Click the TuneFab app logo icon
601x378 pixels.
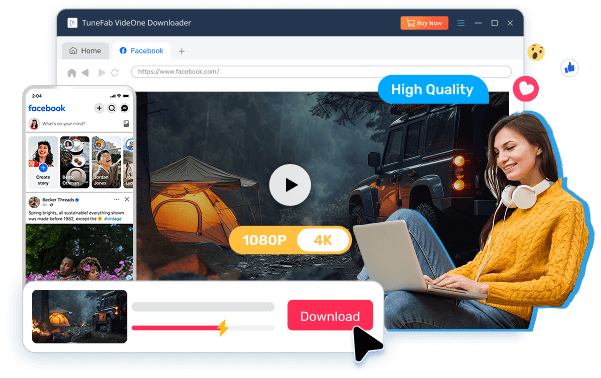(72, 23)
